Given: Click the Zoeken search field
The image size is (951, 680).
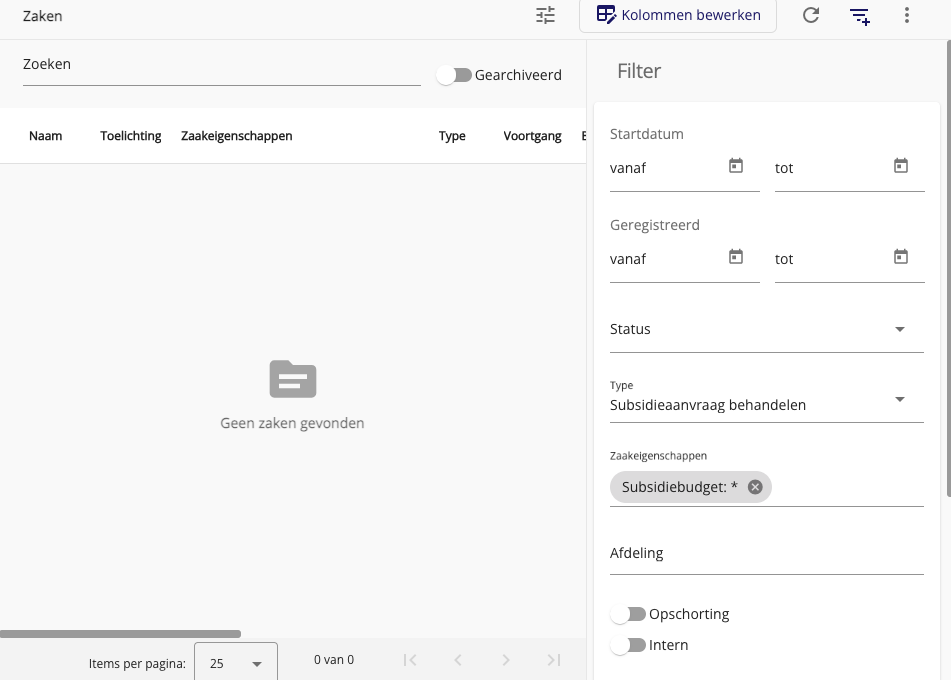Looking at the screenshot, I should pyautogui.click(x=221, y=65).
